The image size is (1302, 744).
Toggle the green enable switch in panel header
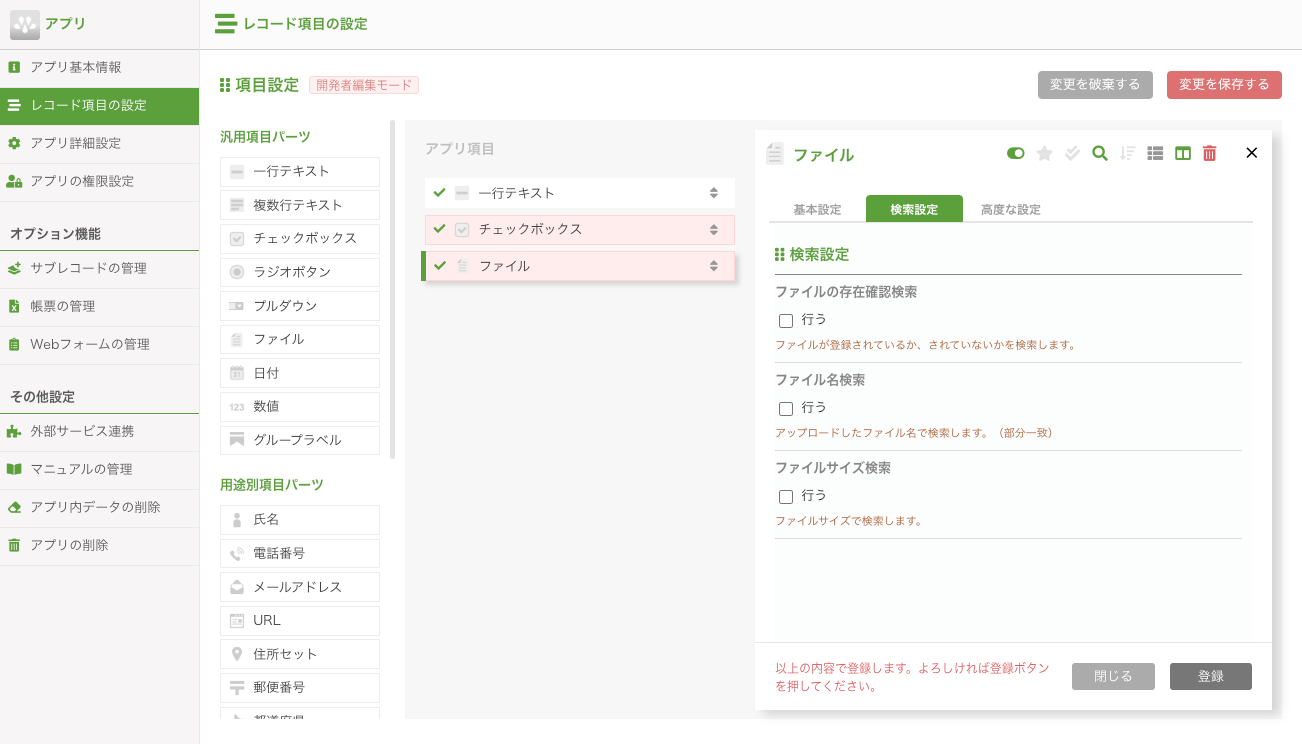(1015, 154)
